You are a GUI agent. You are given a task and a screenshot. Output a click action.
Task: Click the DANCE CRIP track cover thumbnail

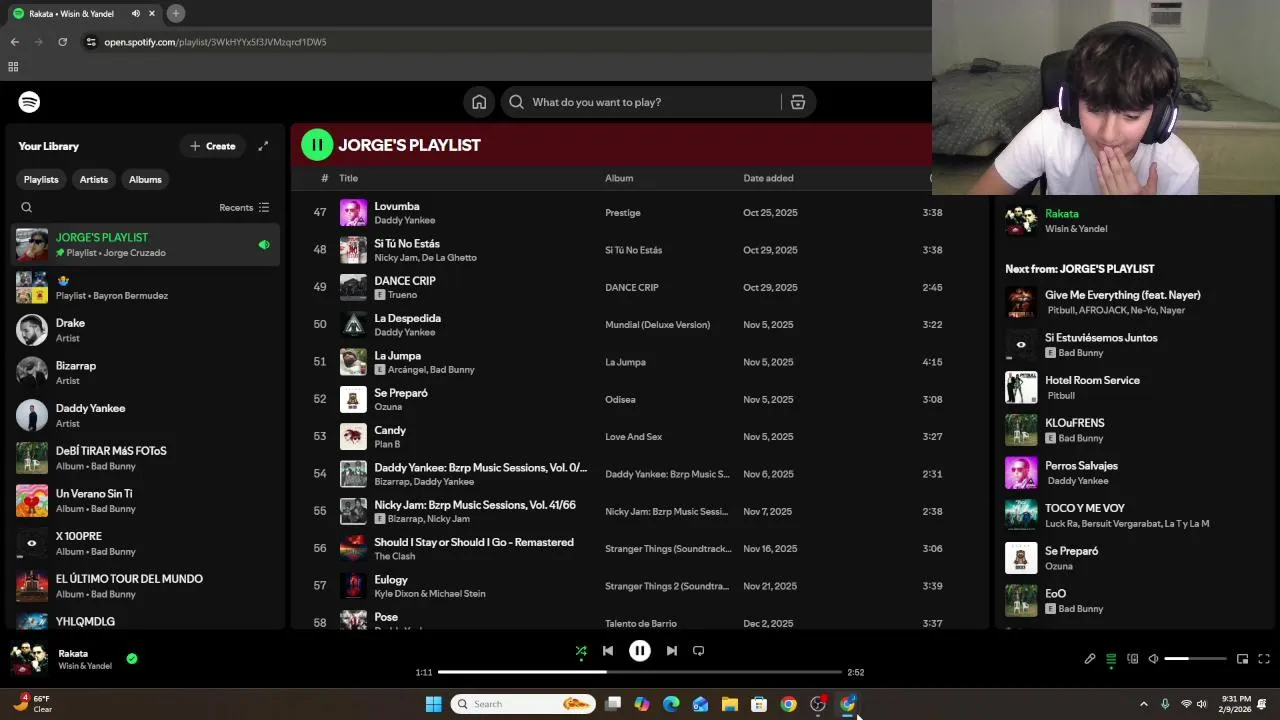pyautogui.click(x=353, y=288)
